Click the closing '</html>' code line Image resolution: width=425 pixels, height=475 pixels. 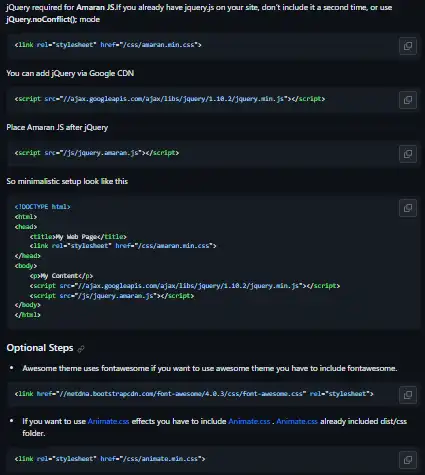click(28, 315)
